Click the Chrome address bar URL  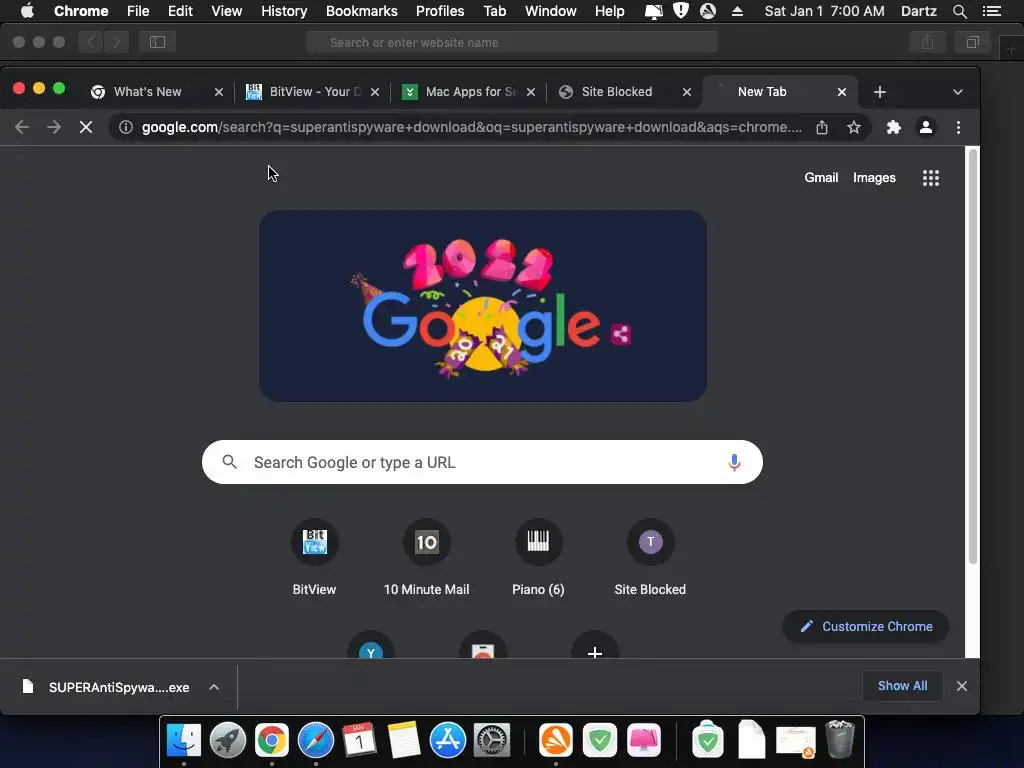tap(472, 127)
